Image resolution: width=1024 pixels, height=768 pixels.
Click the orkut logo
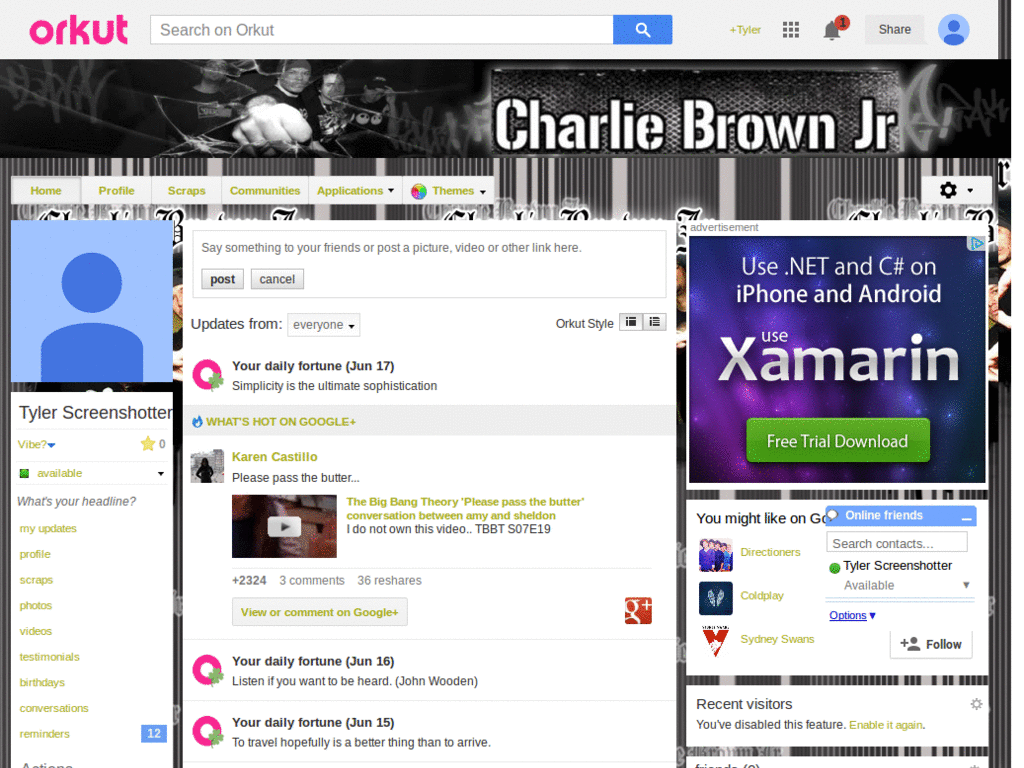(78, 30)
